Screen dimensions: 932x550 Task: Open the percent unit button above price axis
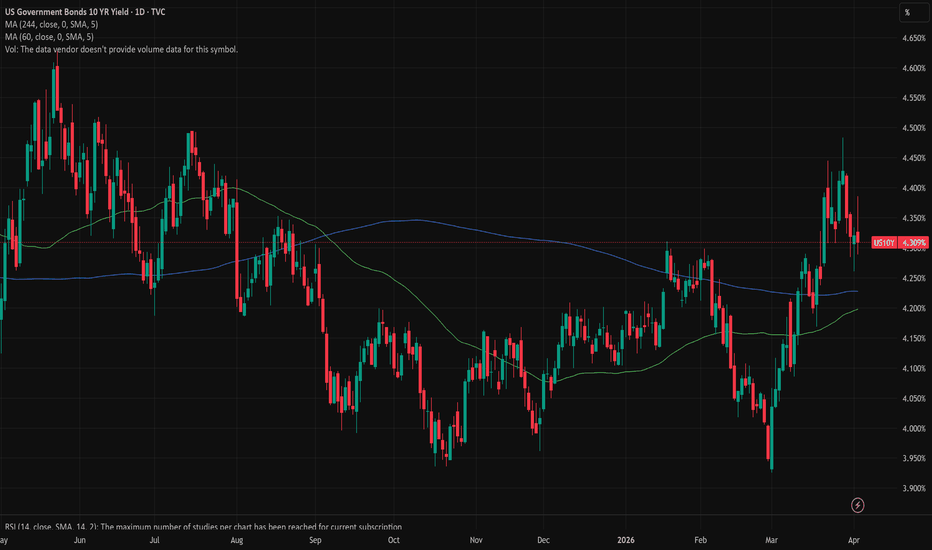pyautogui.click(x=906, y=13)
